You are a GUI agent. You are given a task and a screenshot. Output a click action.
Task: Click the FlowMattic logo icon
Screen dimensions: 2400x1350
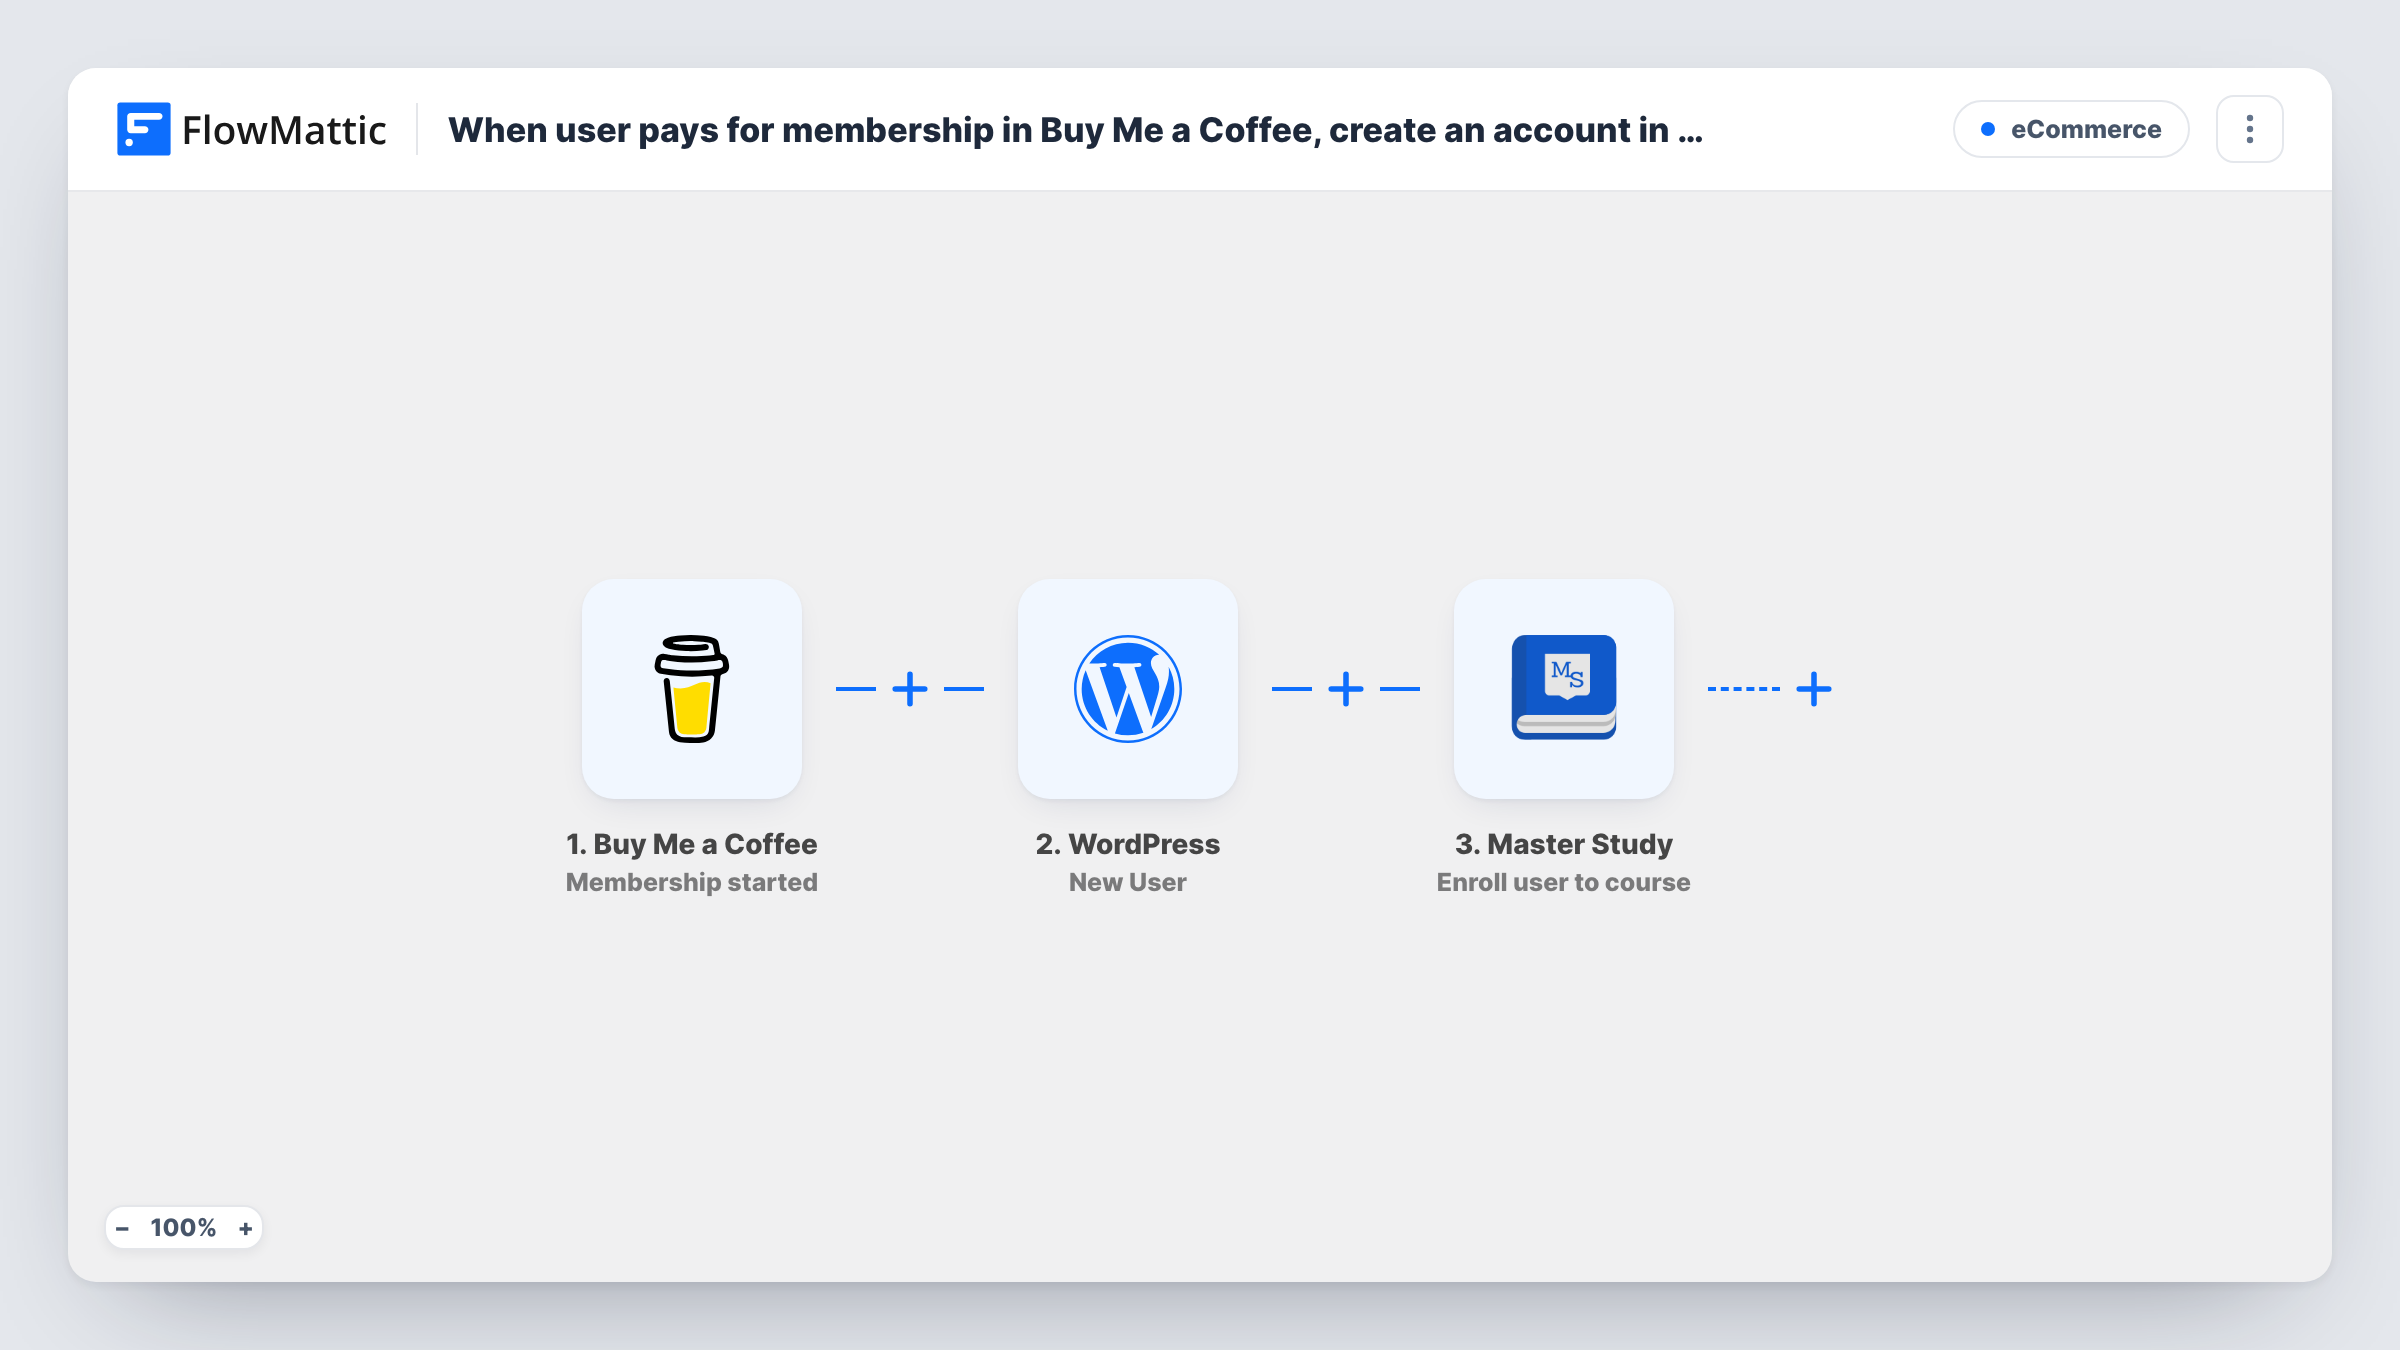[x=143, y=129]
